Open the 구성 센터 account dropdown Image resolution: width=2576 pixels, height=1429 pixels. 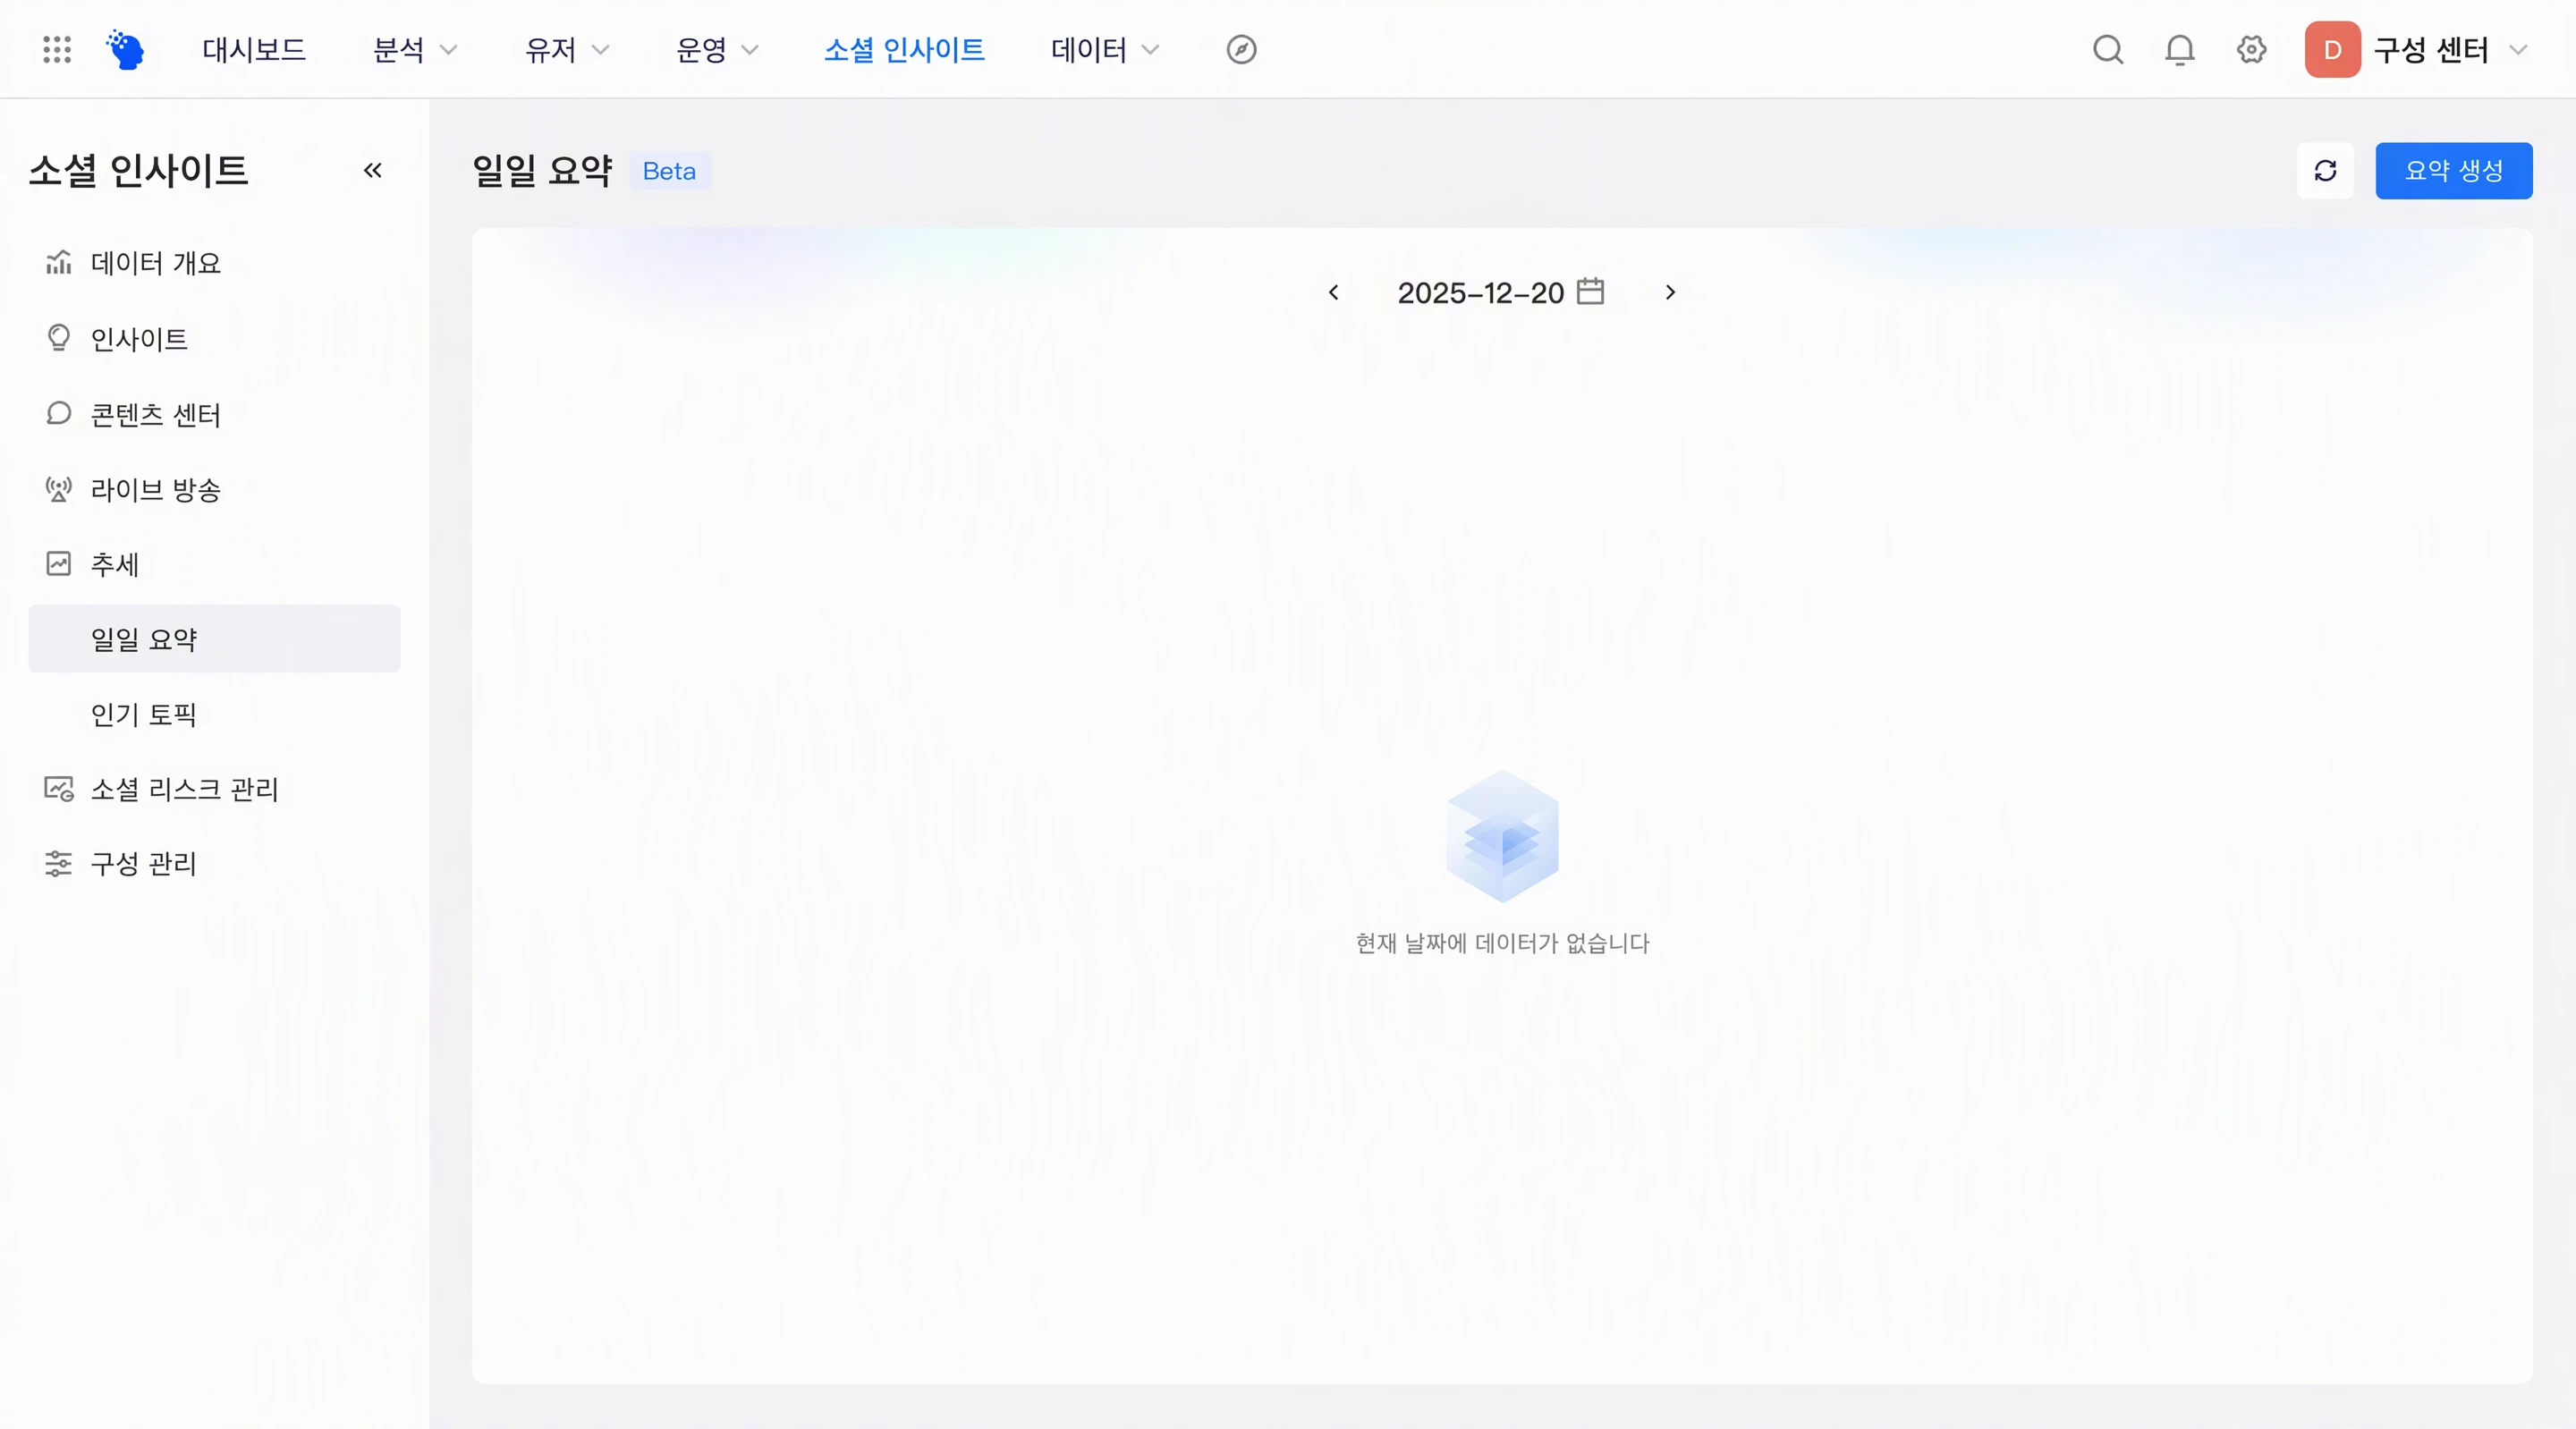coord(2450,49)
